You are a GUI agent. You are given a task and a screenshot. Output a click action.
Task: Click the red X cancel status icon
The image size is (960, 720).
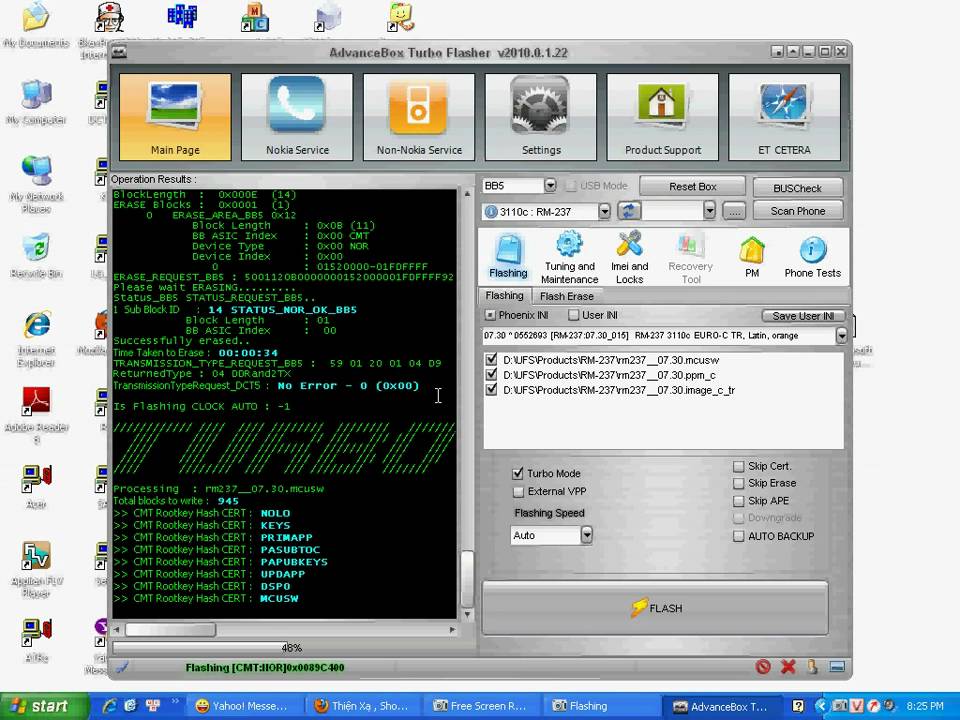tap(788, 667)
